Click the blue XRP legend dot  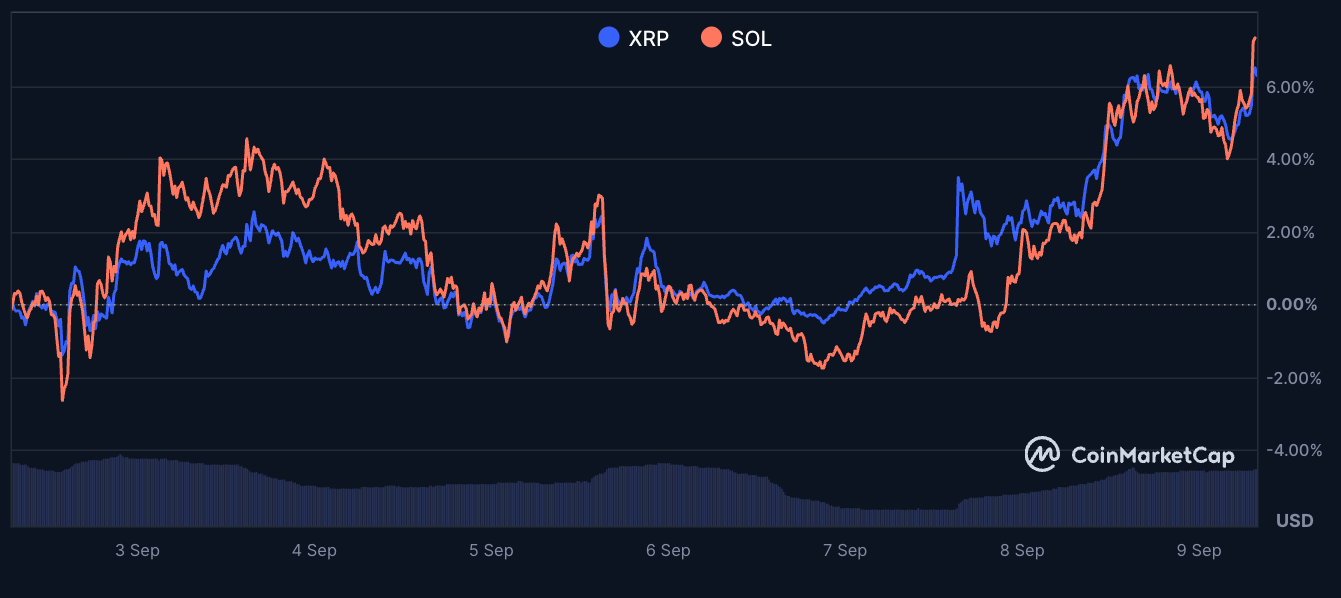[609, 38]
